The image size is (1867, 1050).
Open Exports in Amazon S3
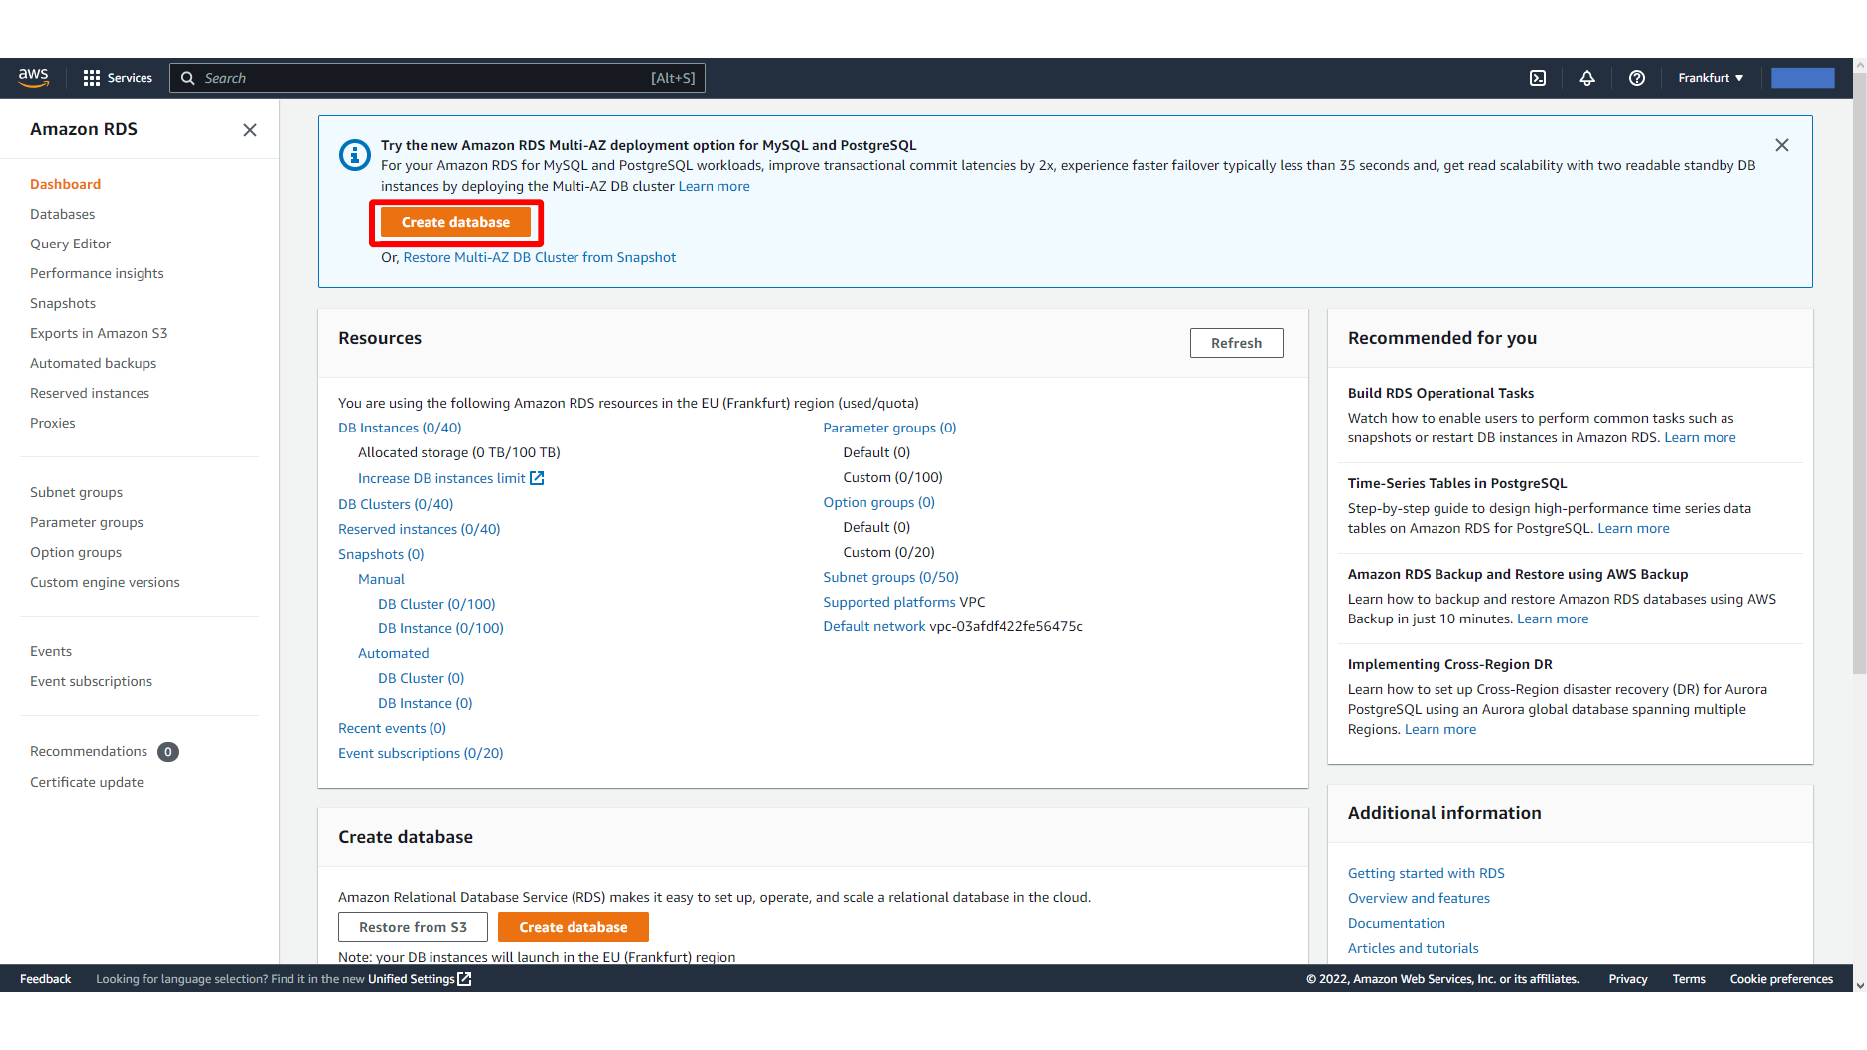(99, 334)
